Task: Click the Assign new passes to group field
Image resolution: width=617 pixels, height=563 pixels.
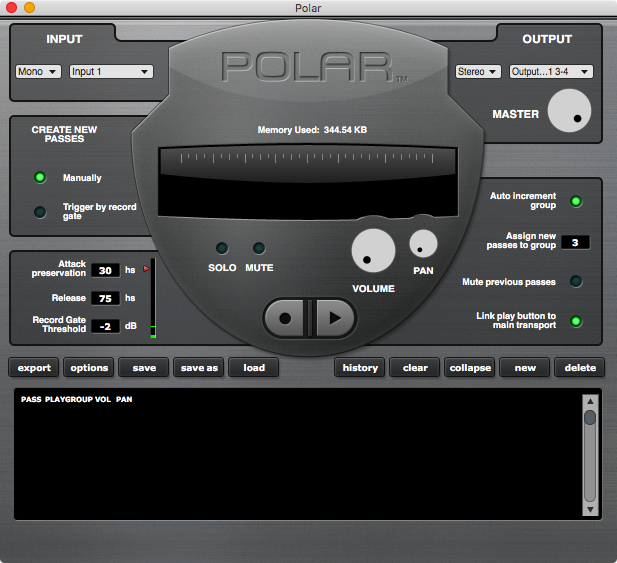Action: 575,243
